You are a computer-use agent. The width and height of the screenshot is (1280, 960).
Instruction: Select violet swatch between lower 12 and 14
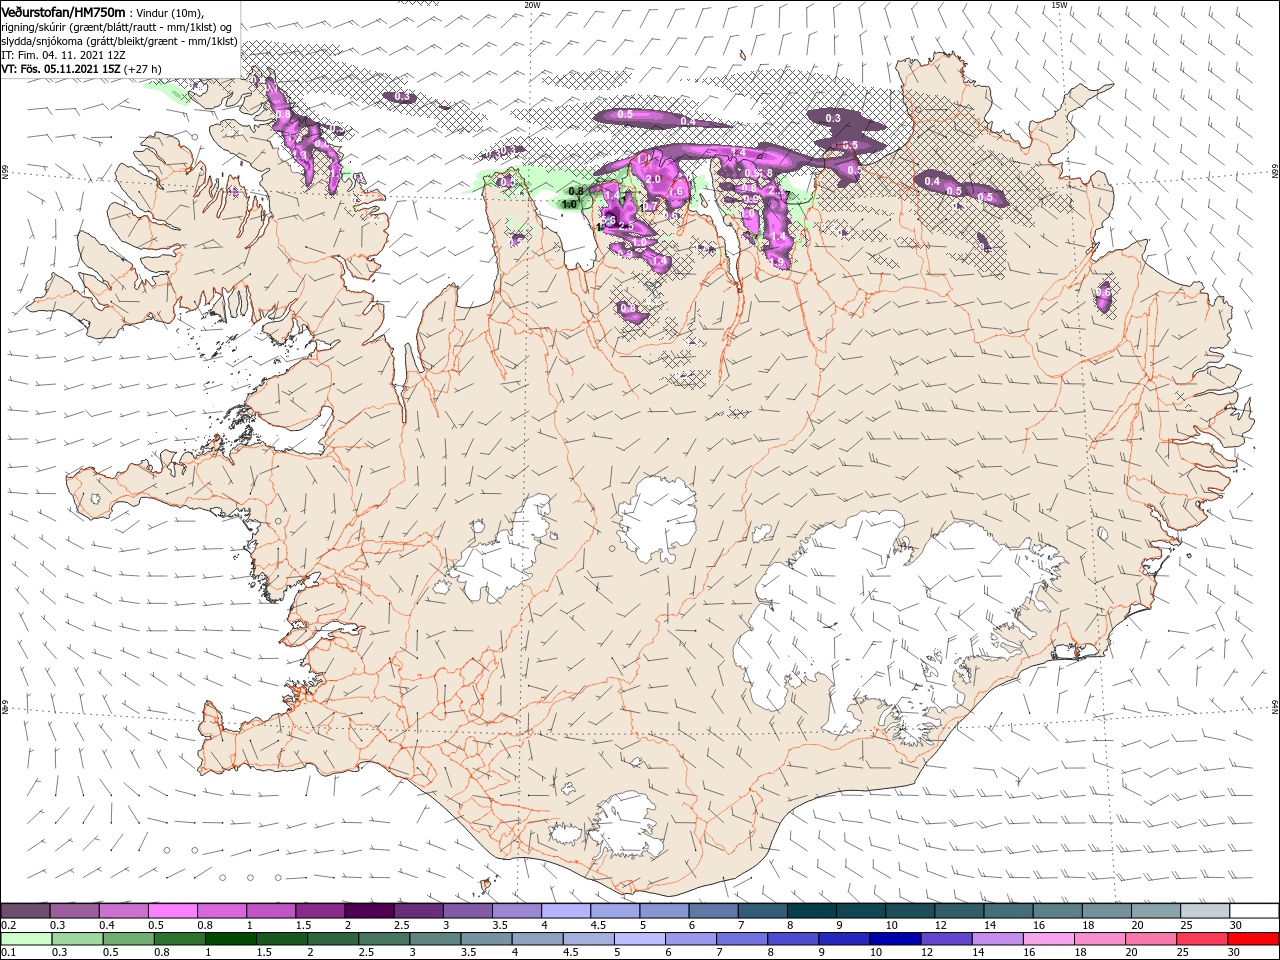click(x=945, y=939)
